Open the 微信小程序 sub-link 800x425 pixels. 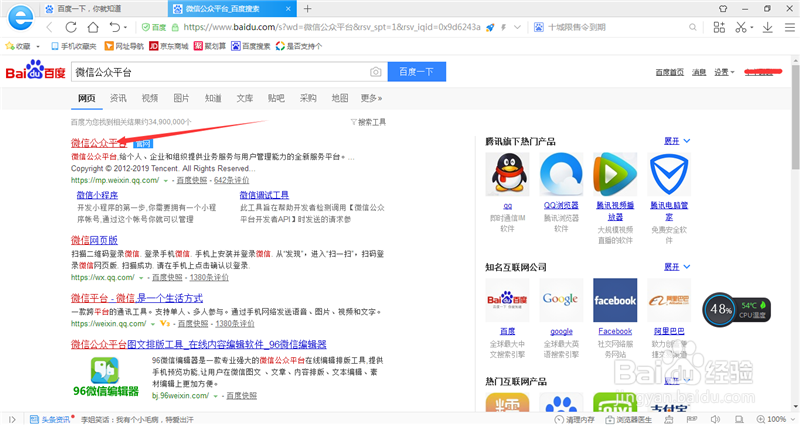(97, 195)
